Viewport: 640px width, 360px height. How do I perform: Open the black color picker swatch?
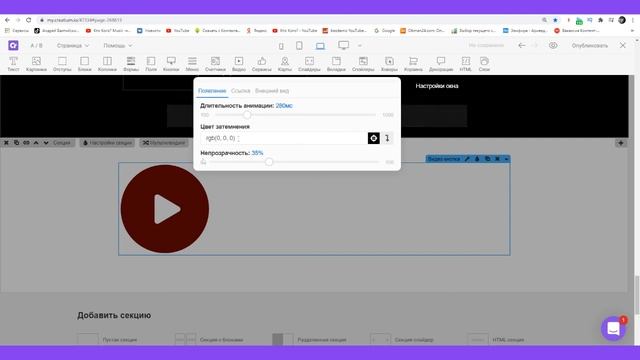(x=373, y=138)
